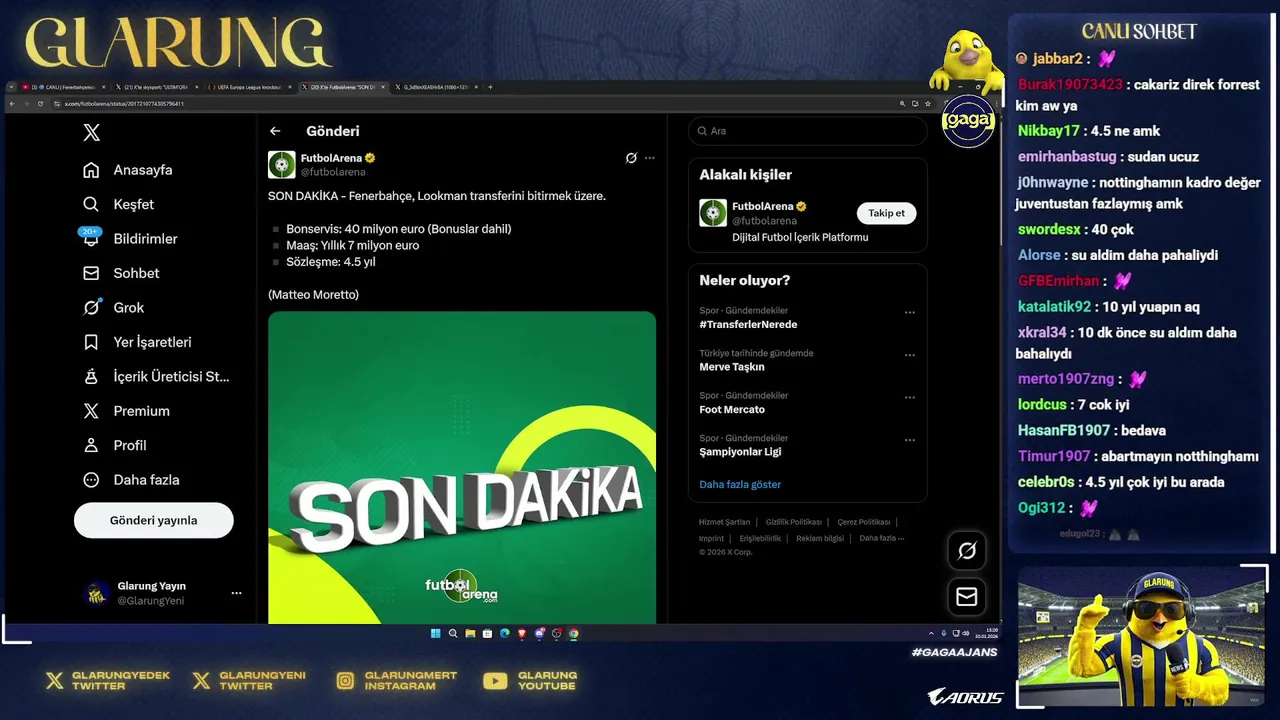Open Chrome from taskbar
Viewport: 1280px width, 720px height.
[574, 633]
